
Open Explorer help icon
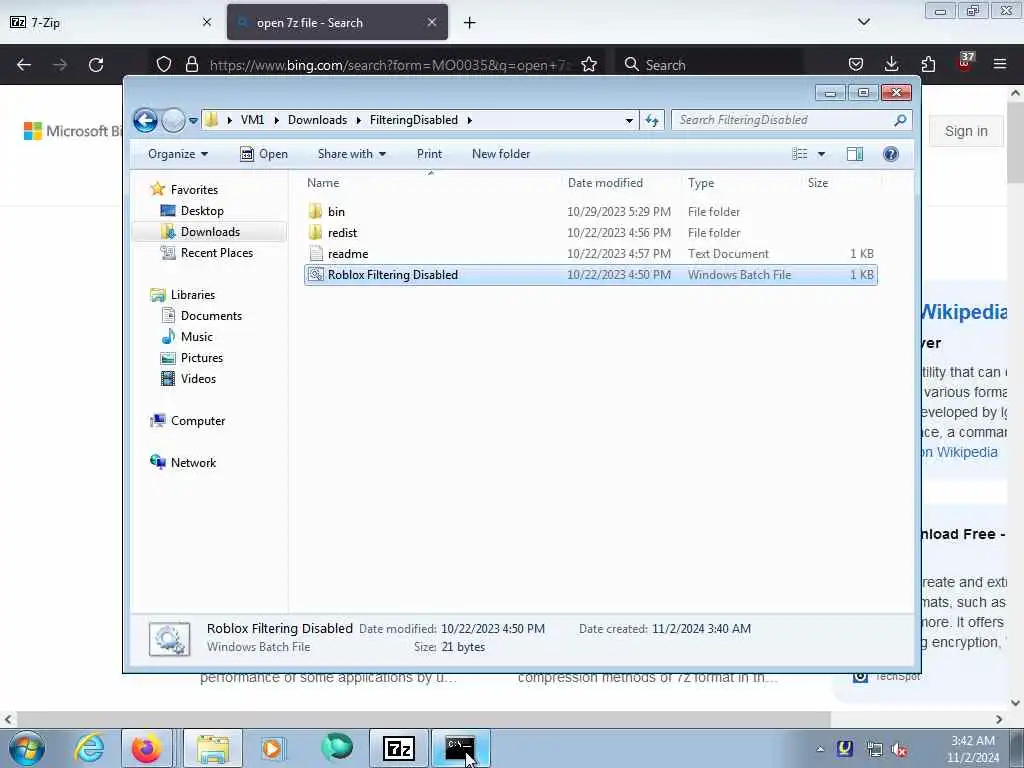[891, 154]
